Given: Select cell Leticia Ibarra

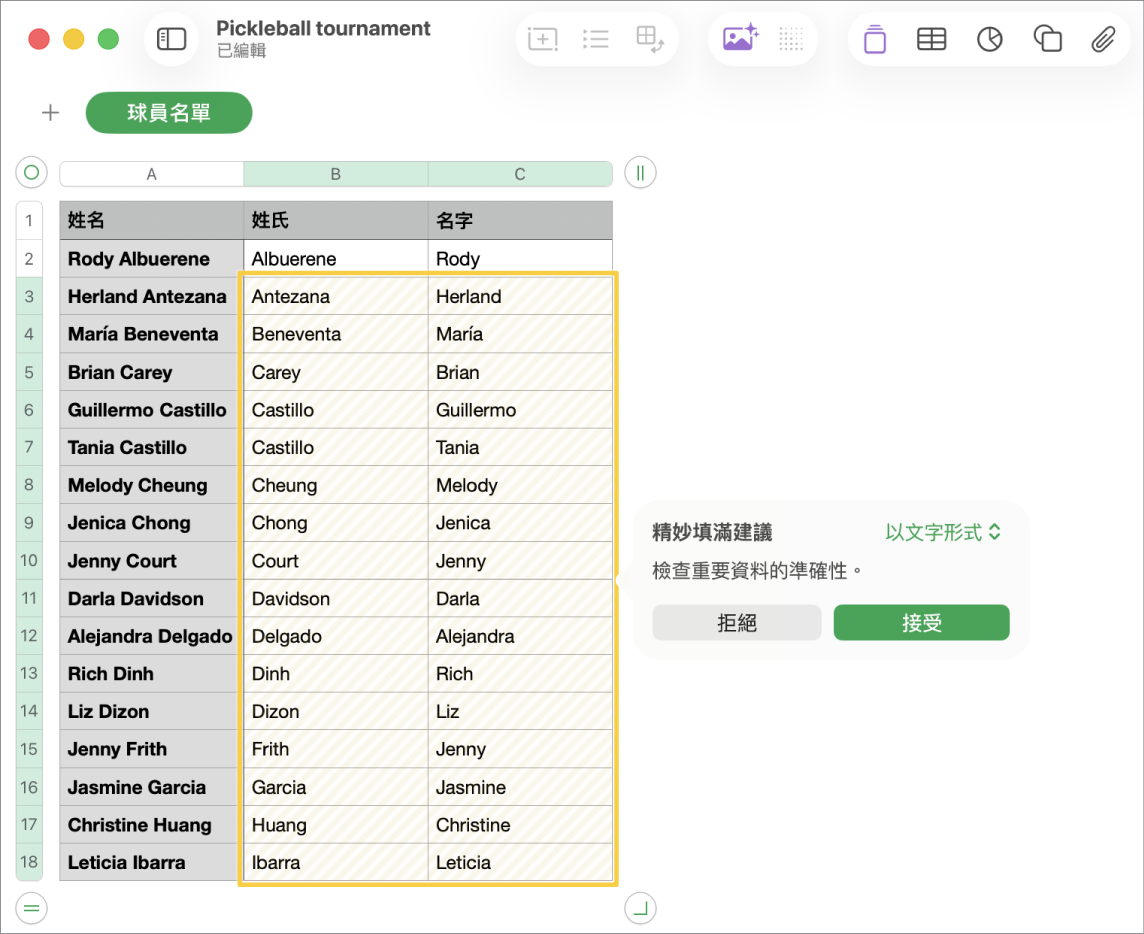Looking at the screenshot, I should pos(151,862).
